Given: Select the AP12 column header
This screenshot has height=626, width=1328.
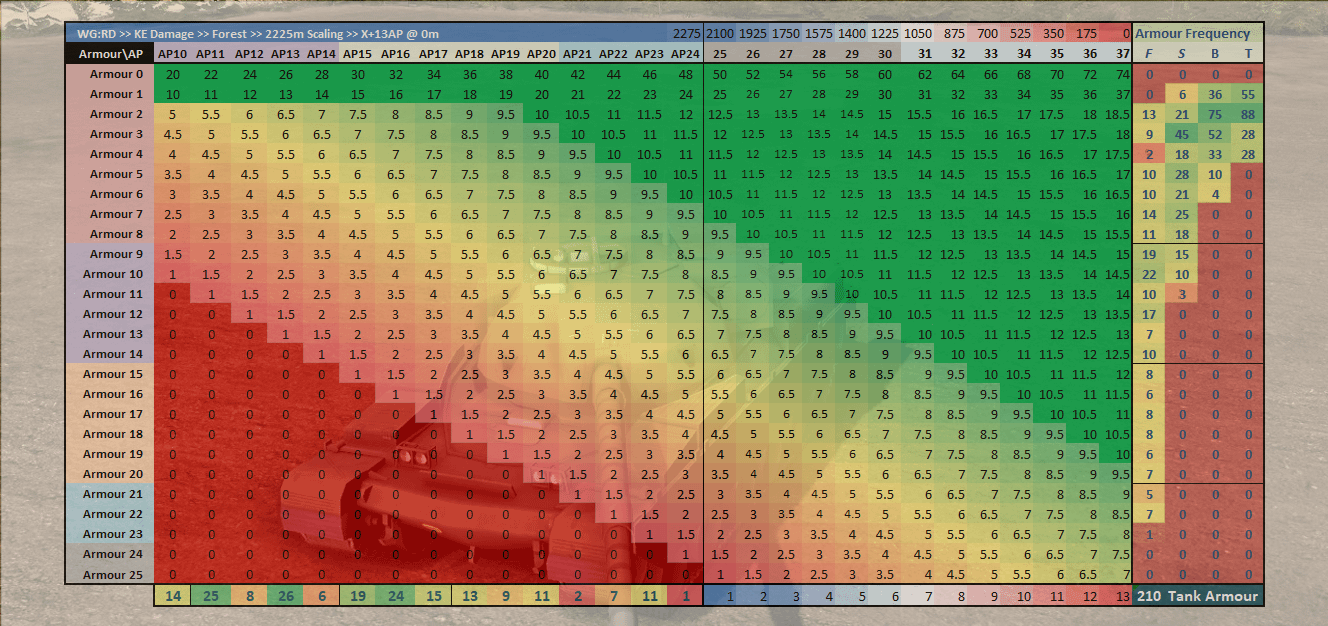Looking at the screenshot, I should coord(247,53).
